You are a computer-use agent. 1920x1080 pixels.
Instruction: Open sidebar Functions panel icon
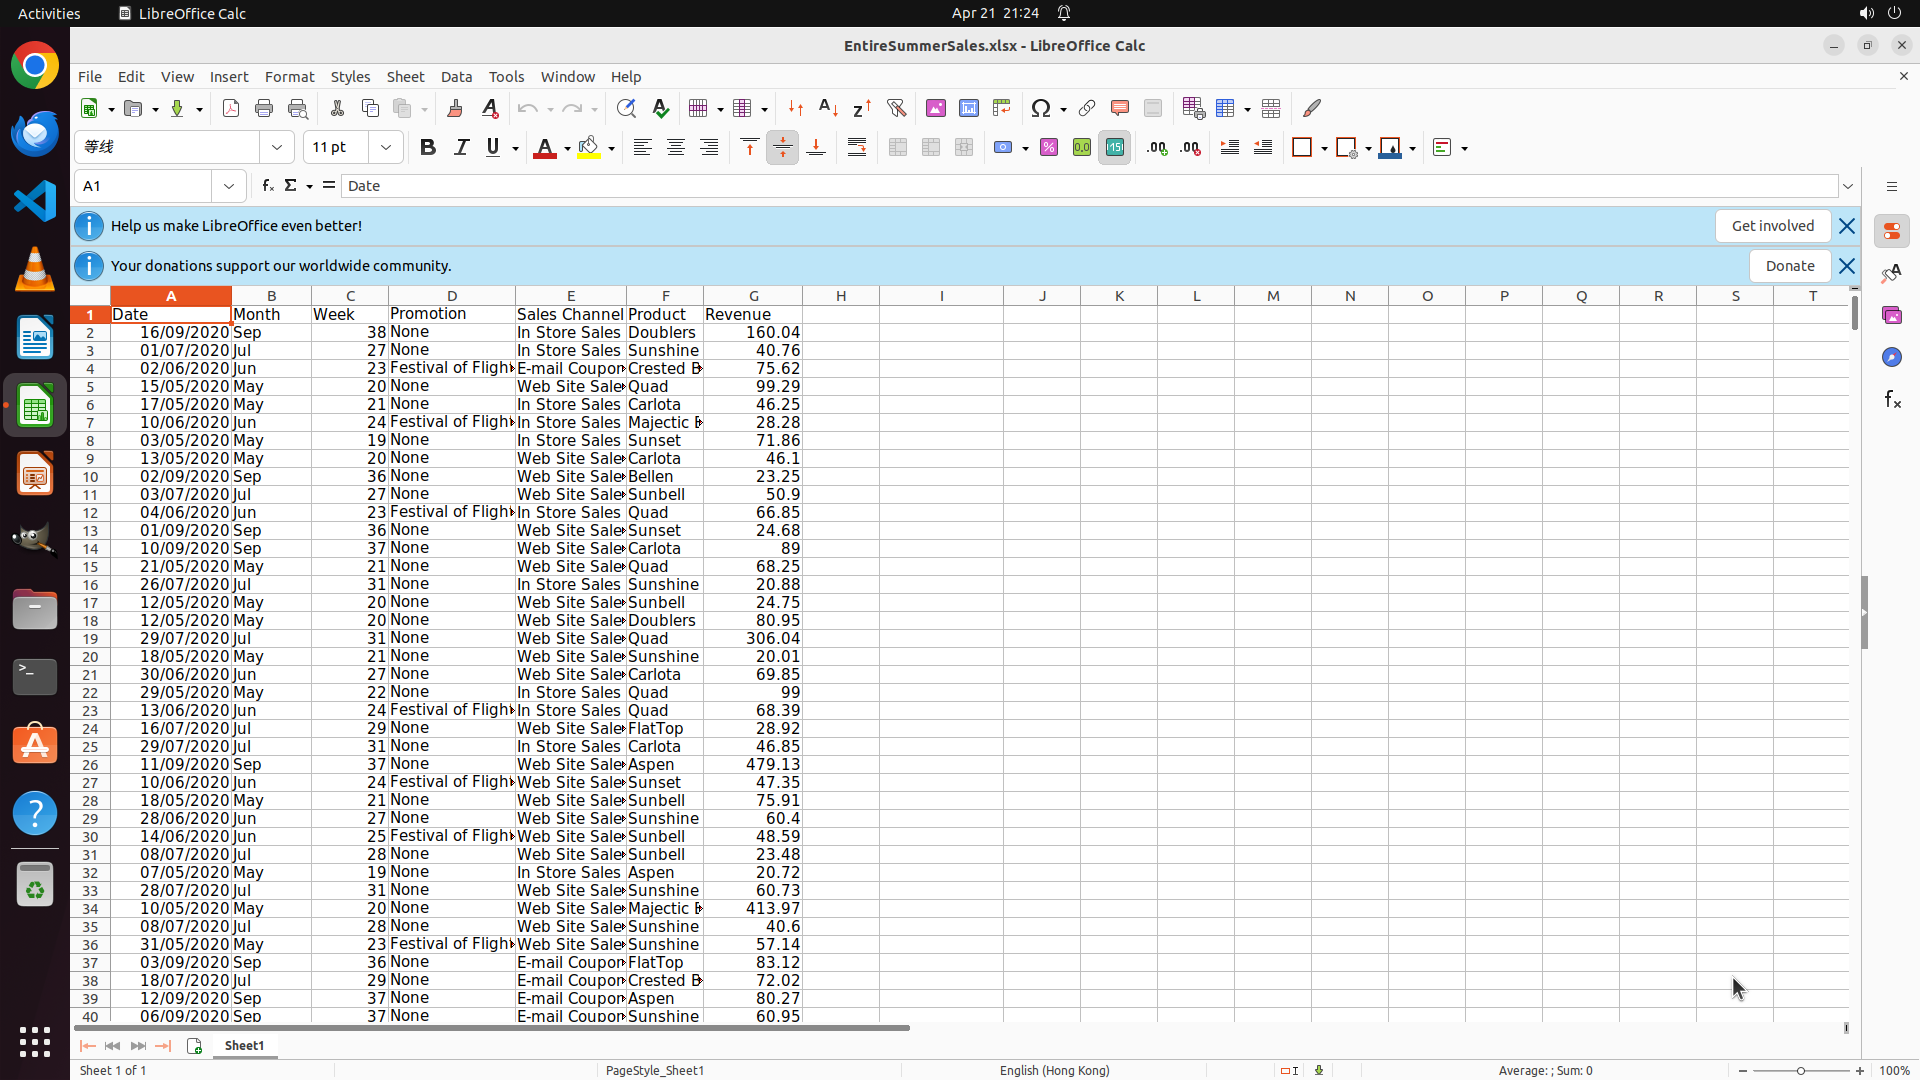click(x=1891, y=400)
